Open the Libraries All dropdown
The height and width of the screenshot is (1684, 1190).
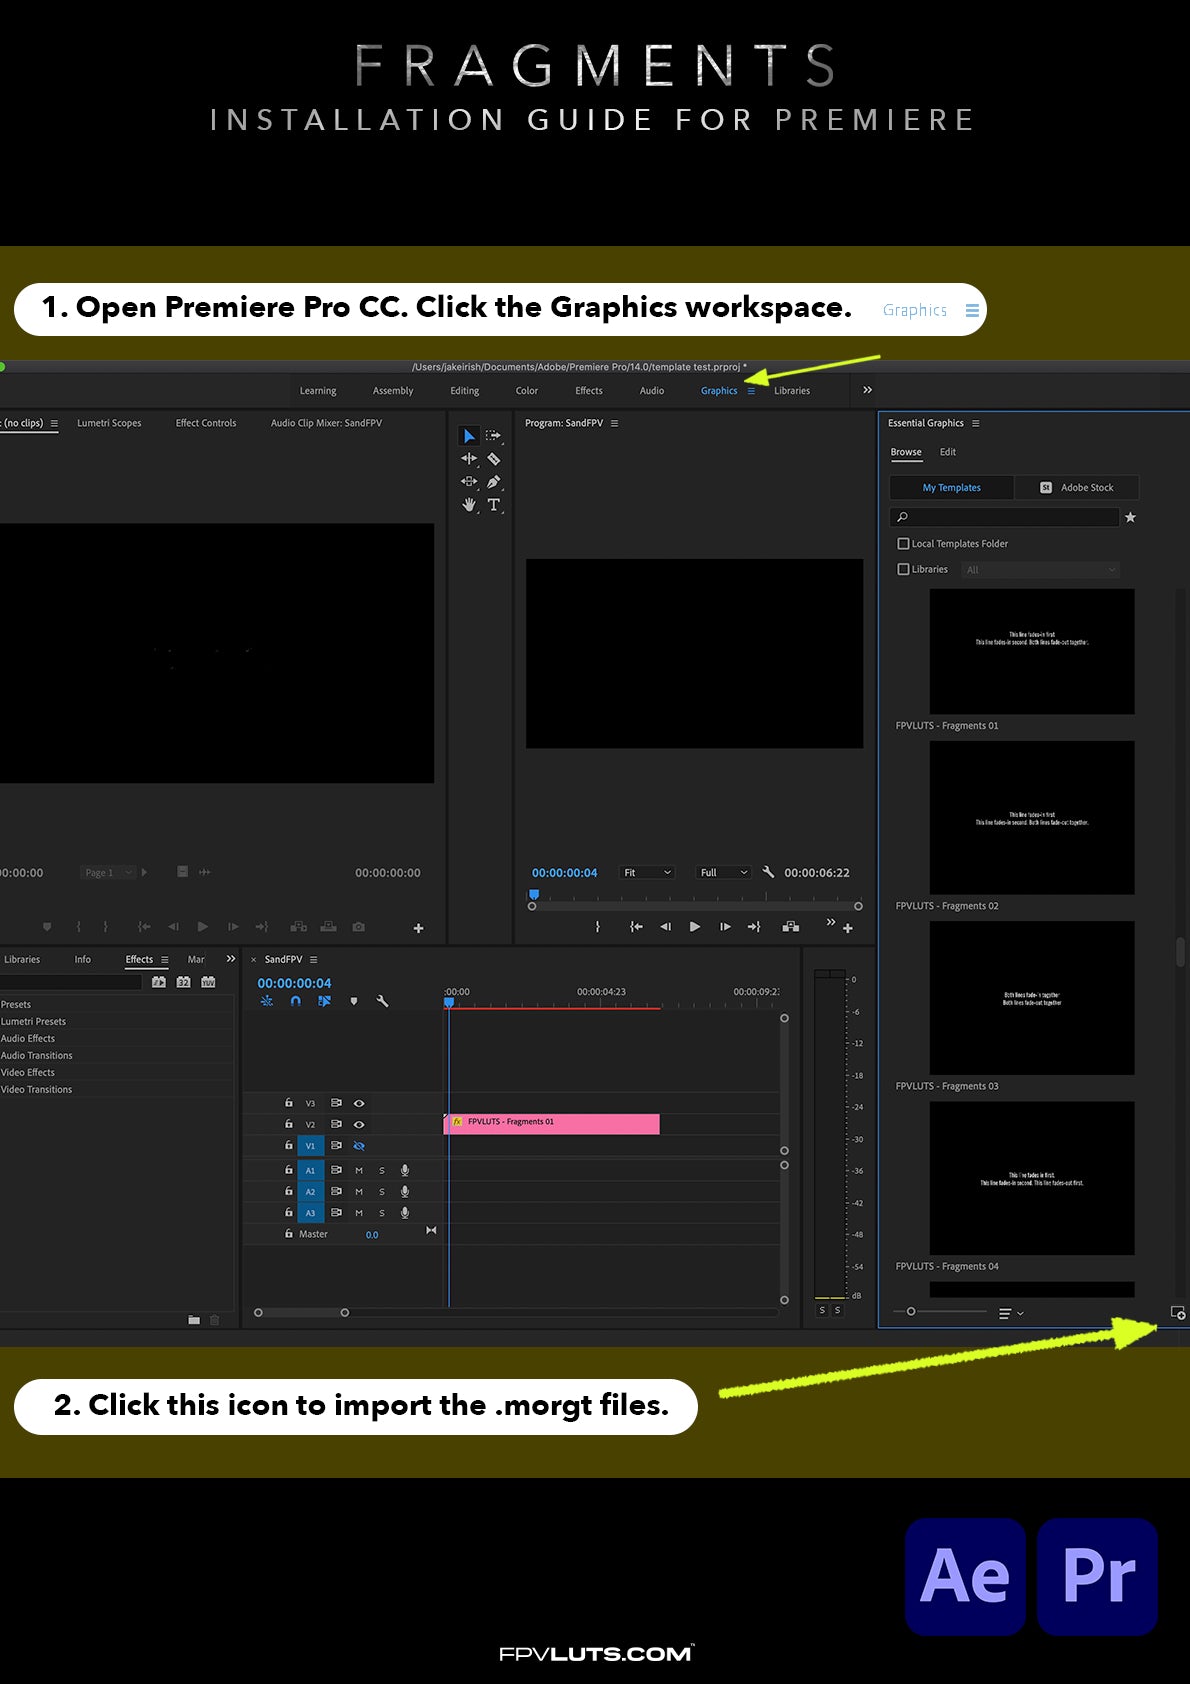click(x=1040, y=570)
